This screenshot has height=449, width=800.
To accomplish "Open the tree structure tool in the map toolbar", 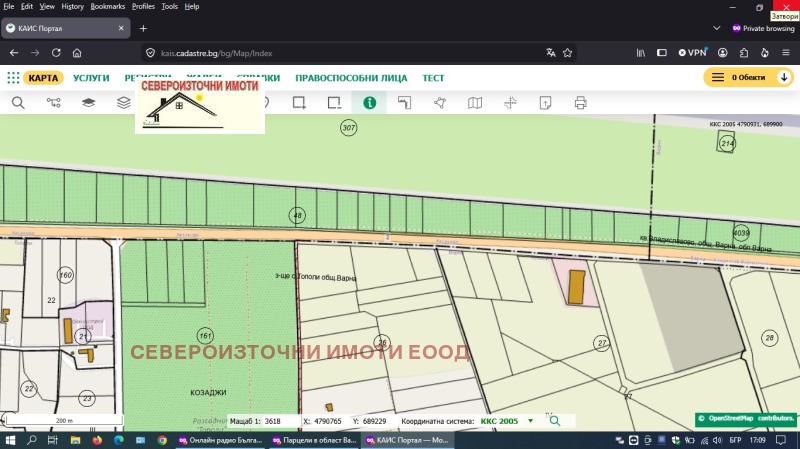I will [x=54, y=103].
